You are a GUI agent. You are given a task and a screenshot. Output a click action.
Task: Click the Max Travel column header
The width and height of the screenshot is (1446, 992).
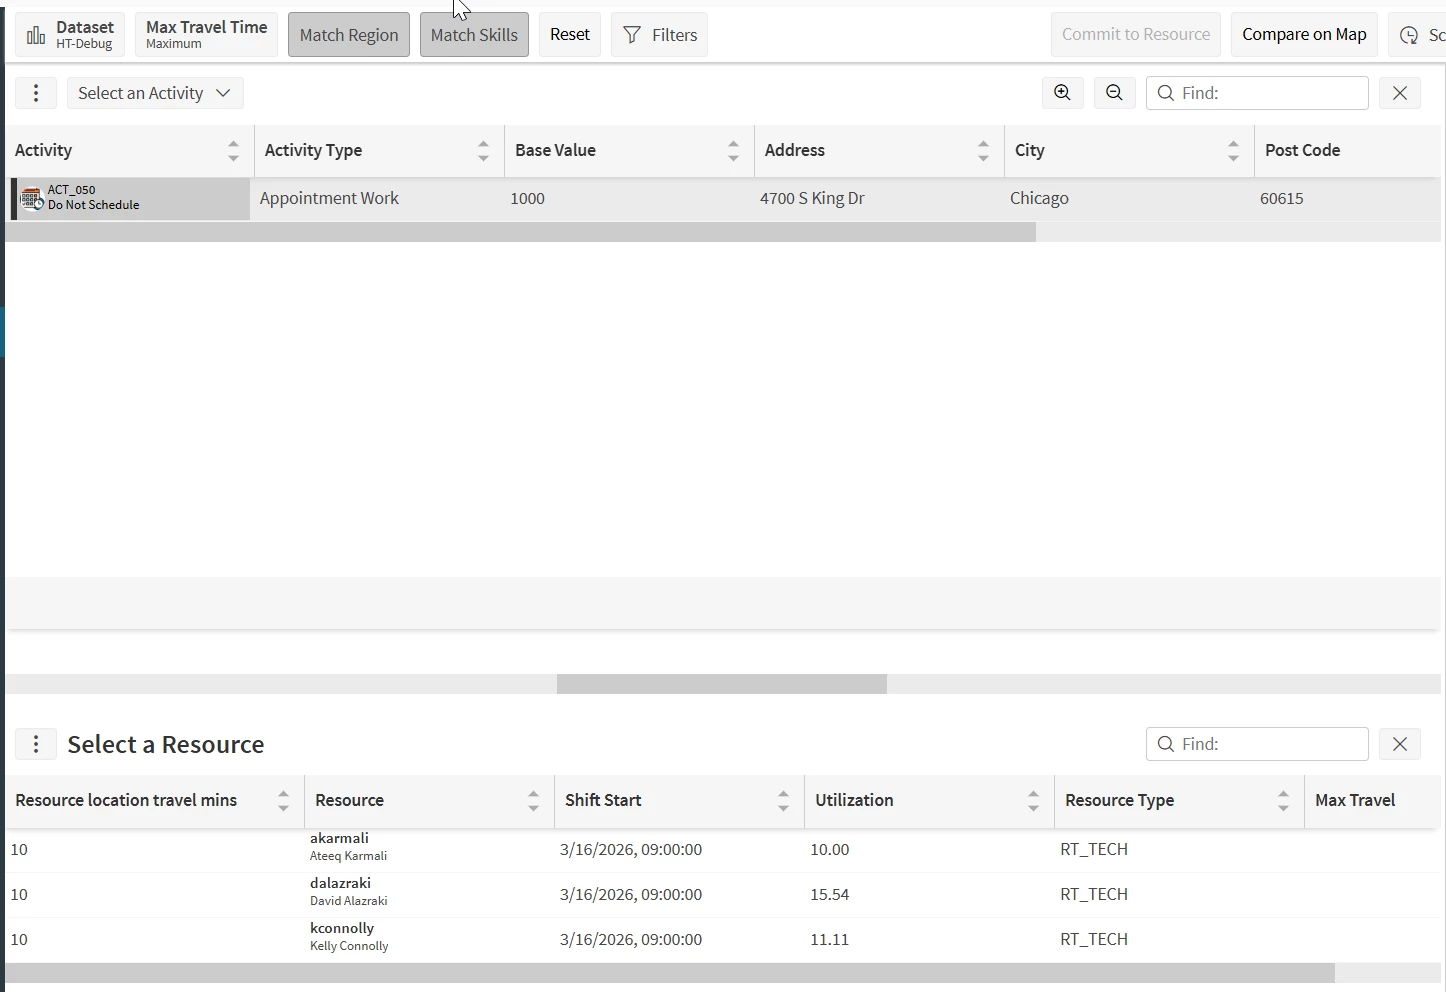pos(1355,800)
